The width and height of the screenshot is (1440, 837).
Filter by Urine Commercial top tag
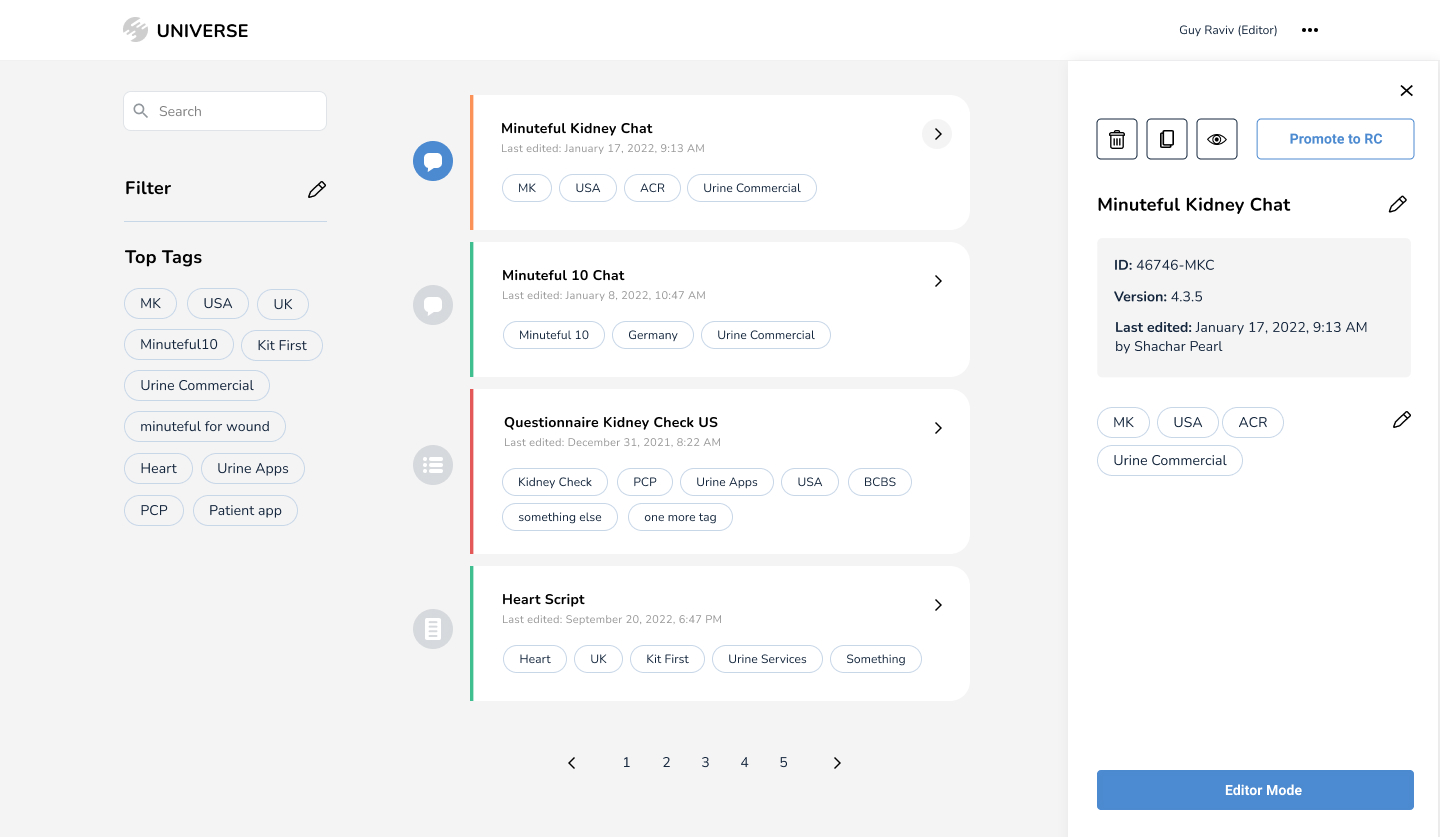(x=197, y=385)
